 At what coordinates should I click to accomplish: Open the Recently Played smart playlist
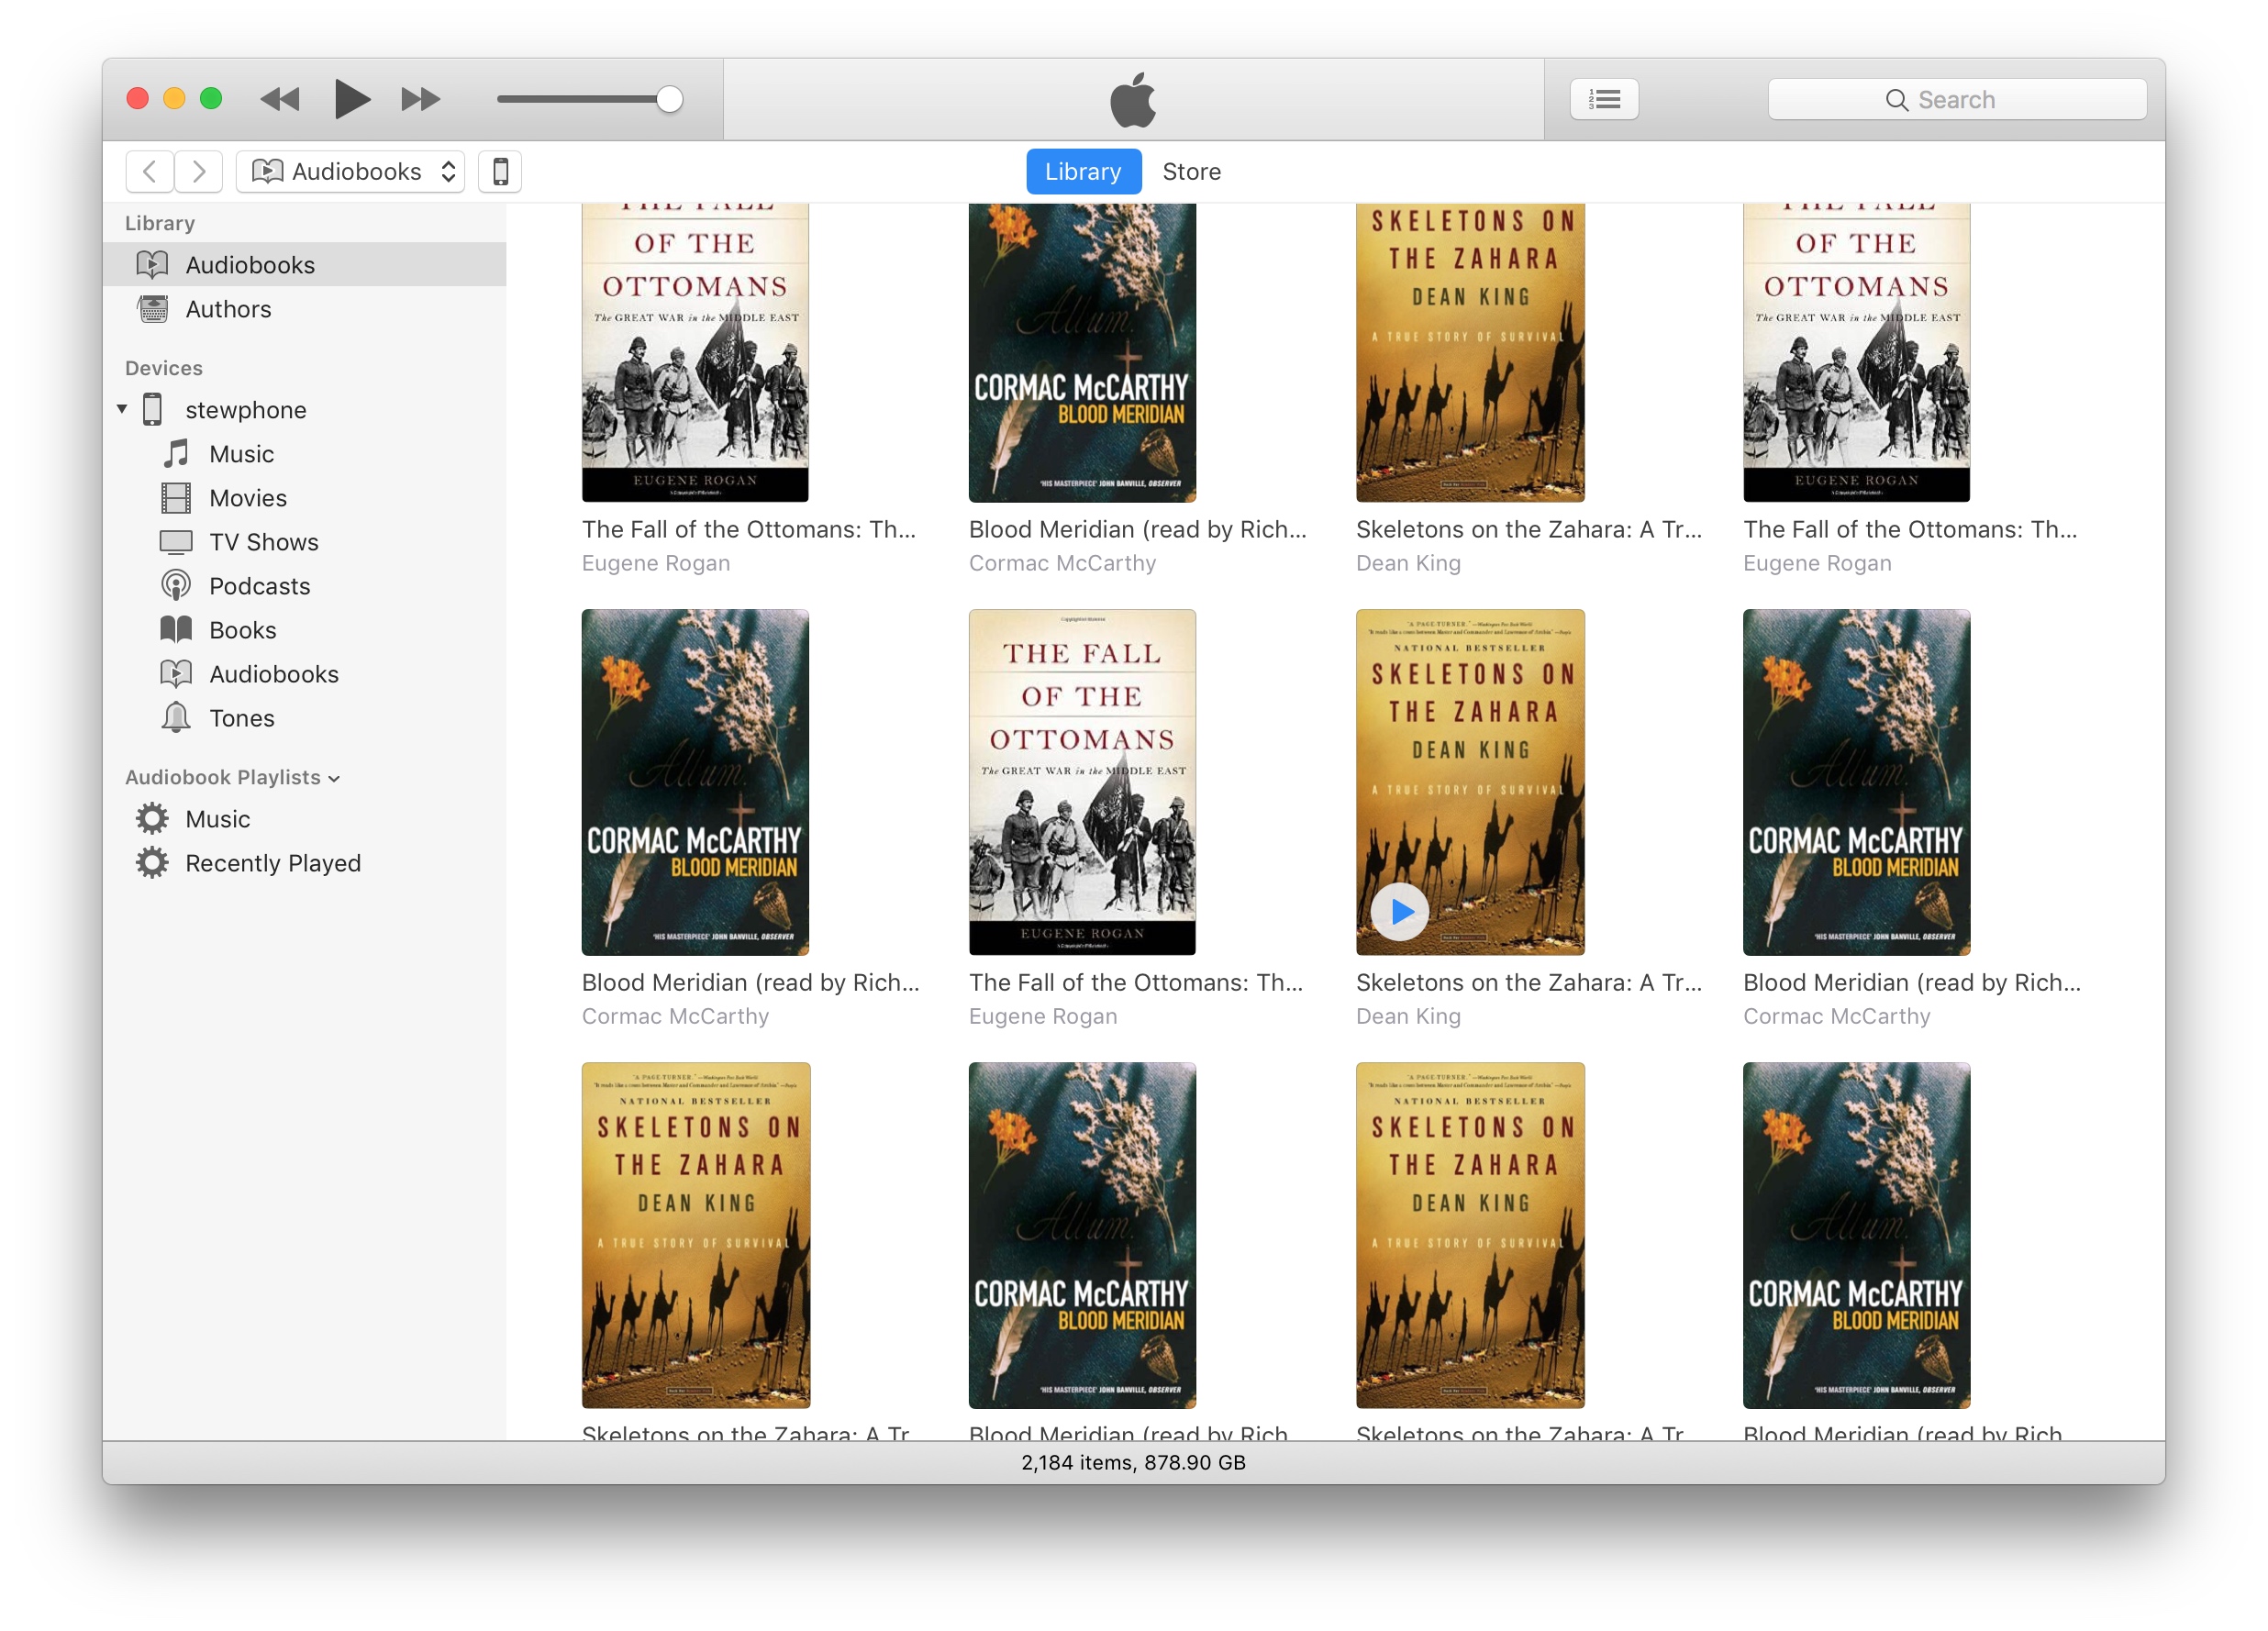pos(304,863)
